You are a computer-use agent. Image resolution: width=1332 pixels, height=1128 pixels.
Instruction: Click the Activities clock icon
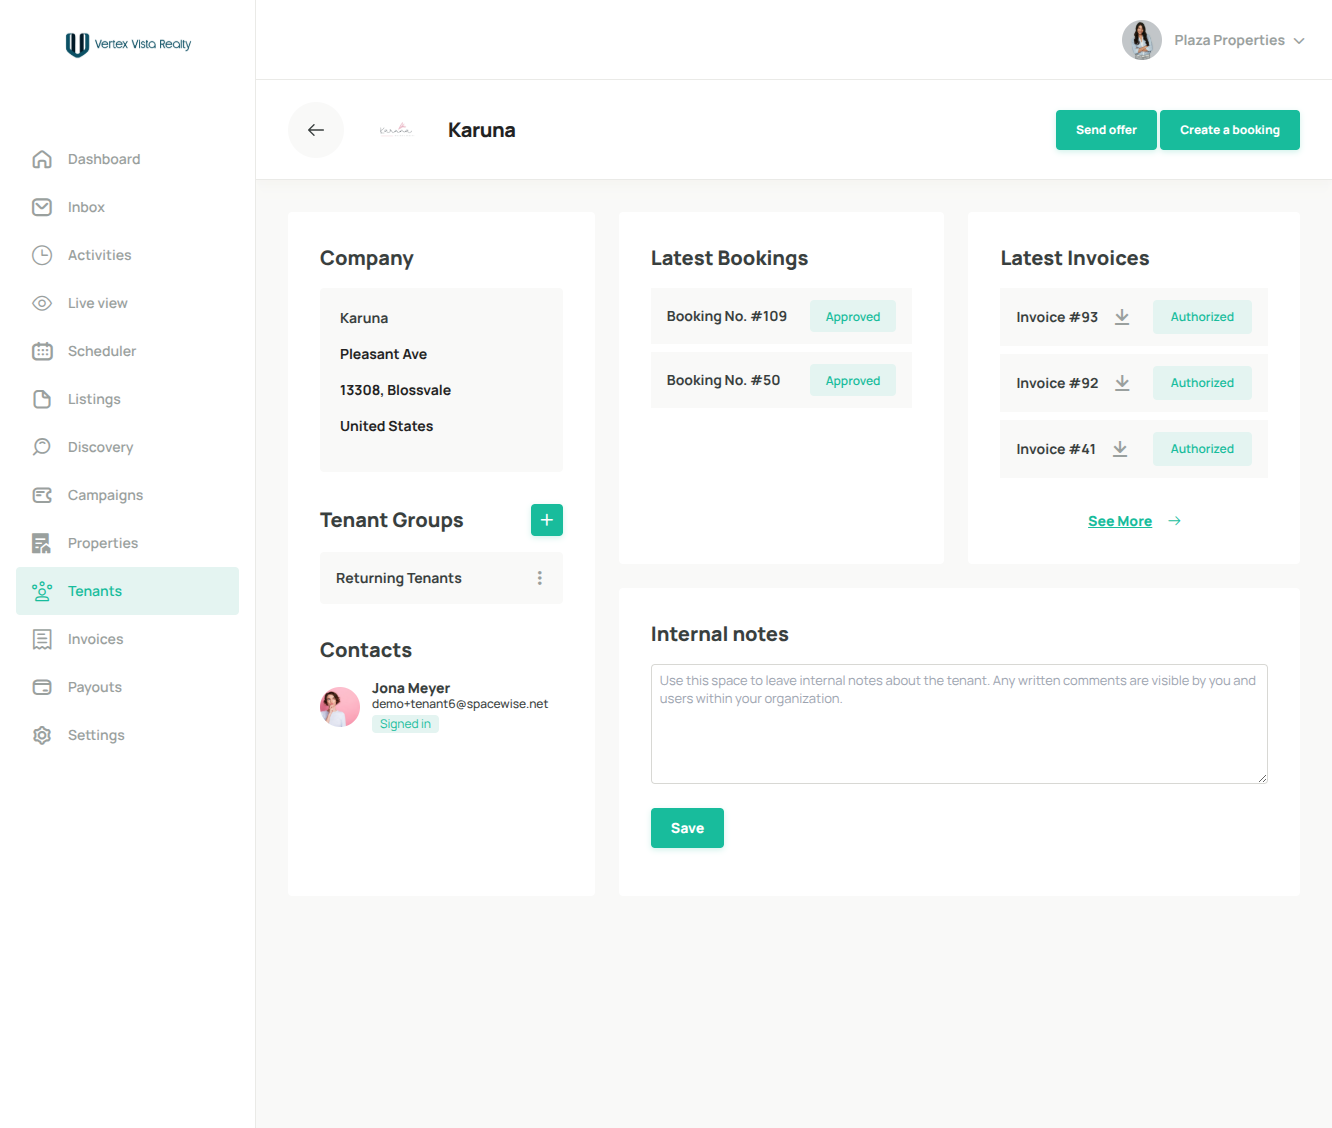coord(42,255)
